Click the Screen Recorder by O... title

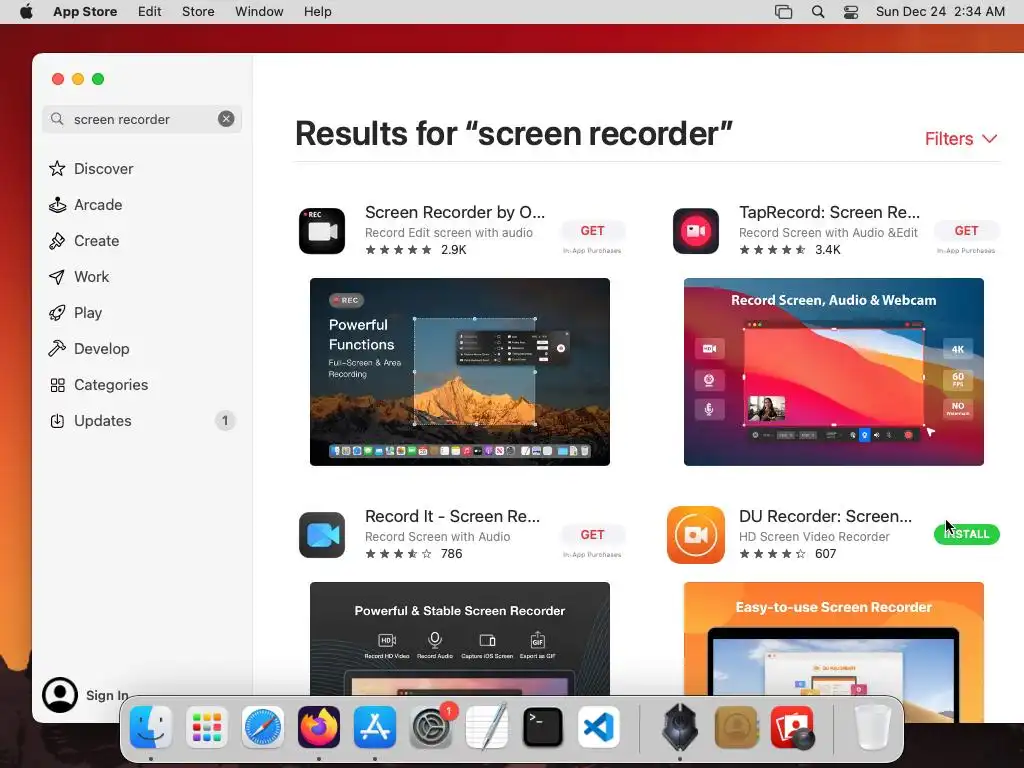(x=455, y=212)
